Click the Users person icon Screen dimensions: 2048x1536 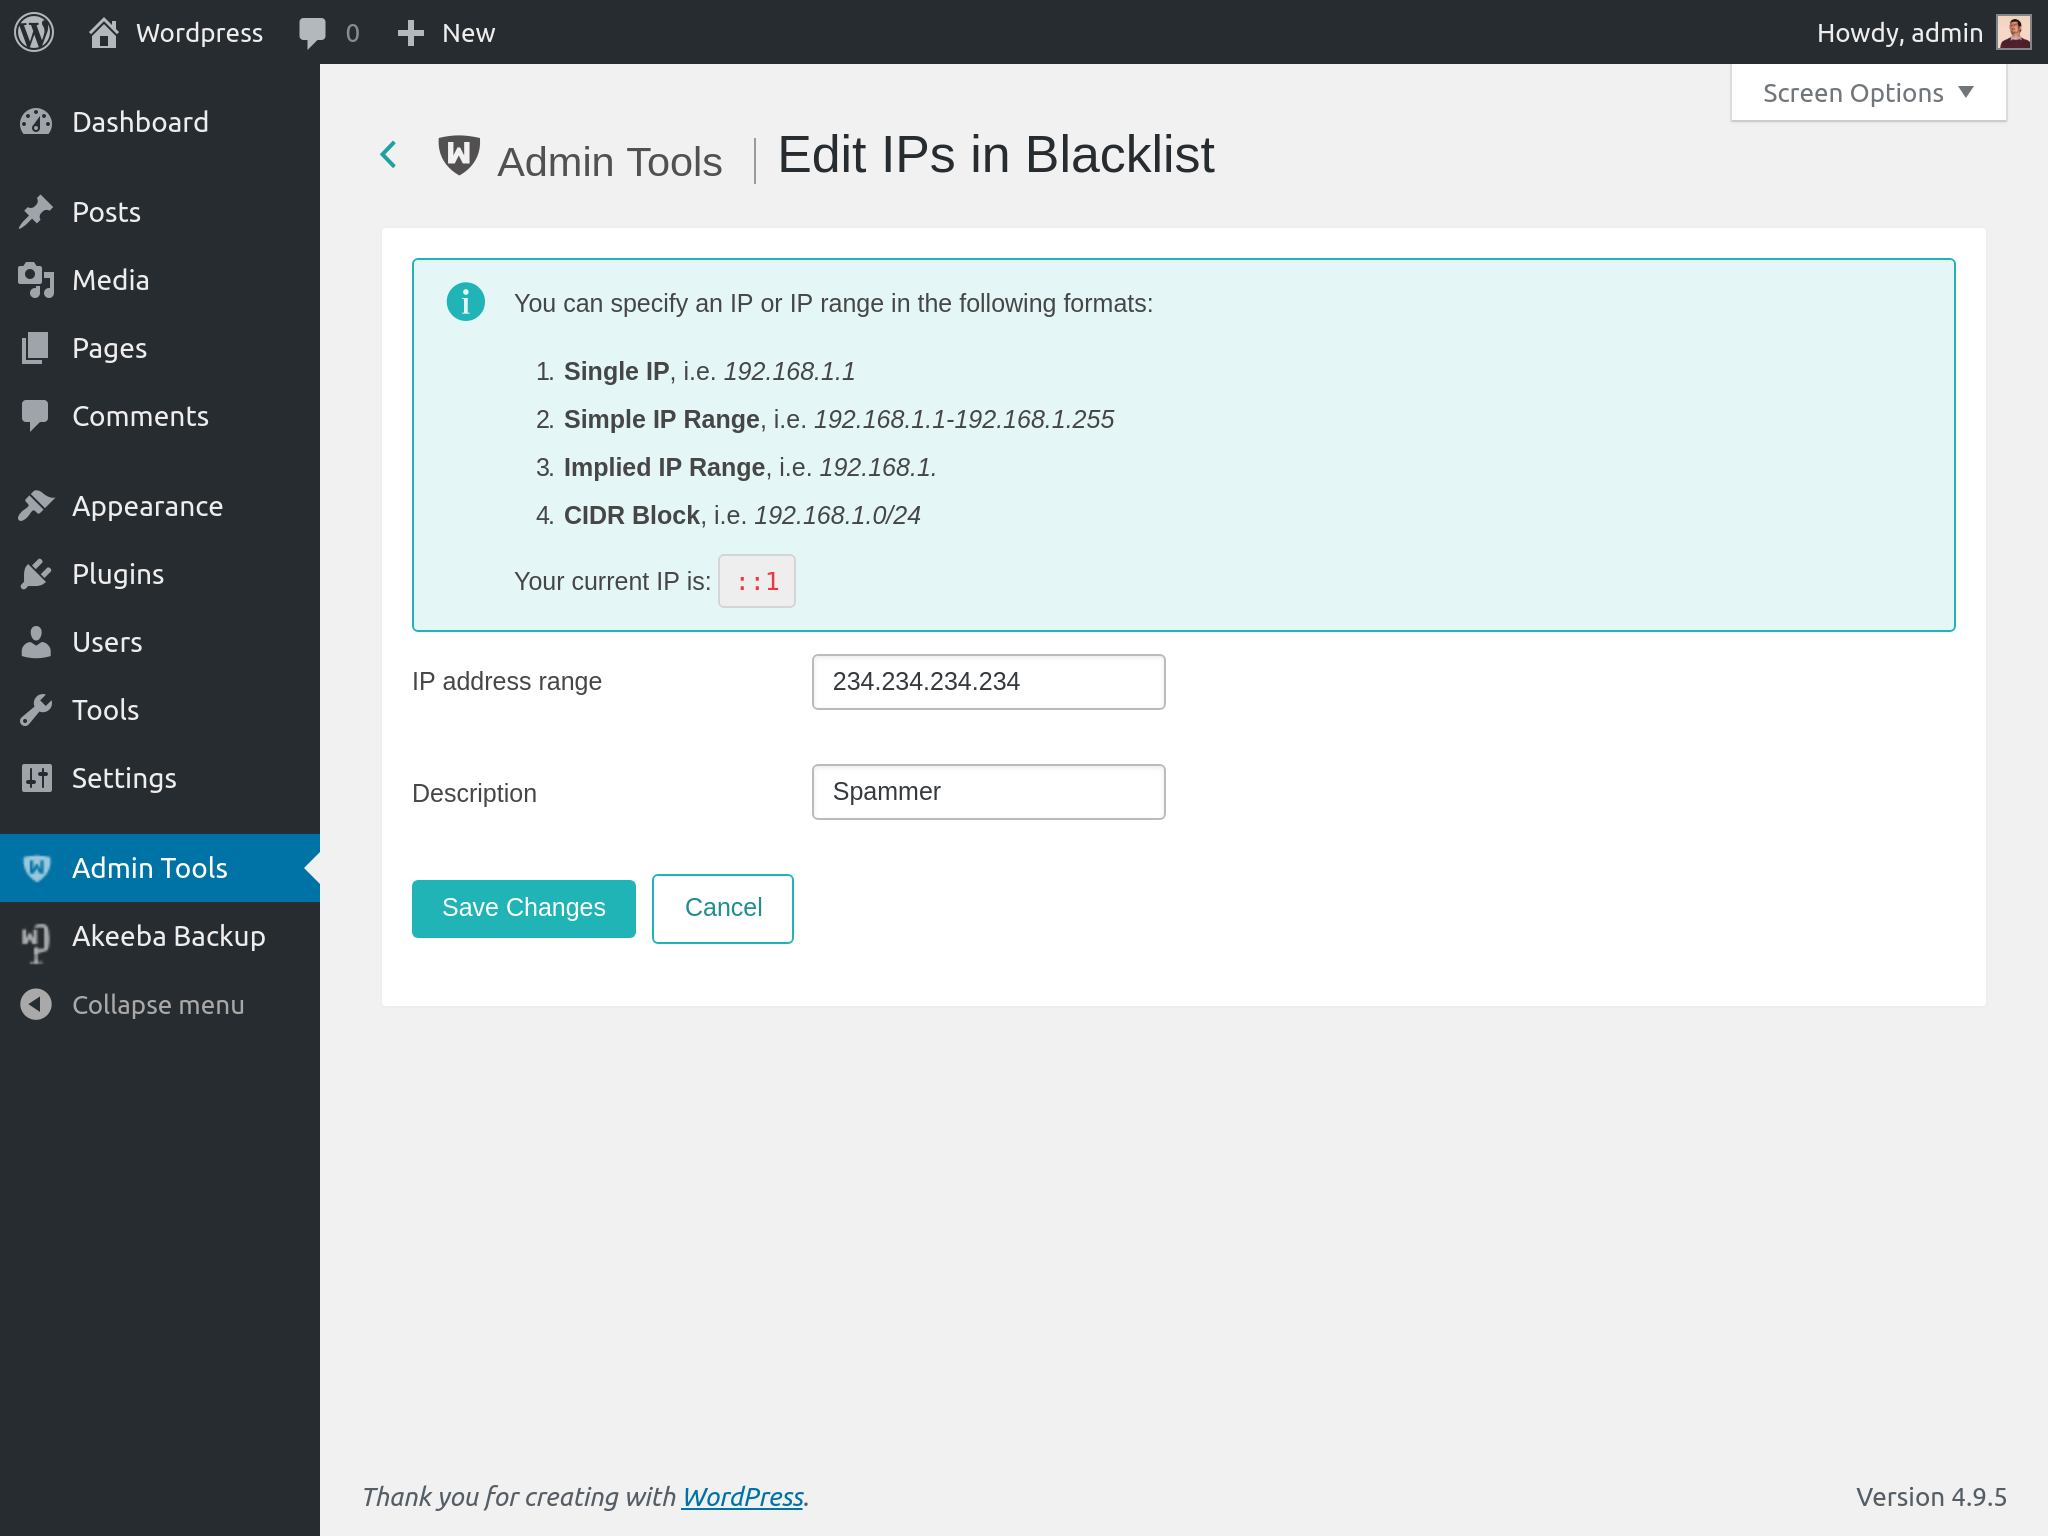(36, 642)
